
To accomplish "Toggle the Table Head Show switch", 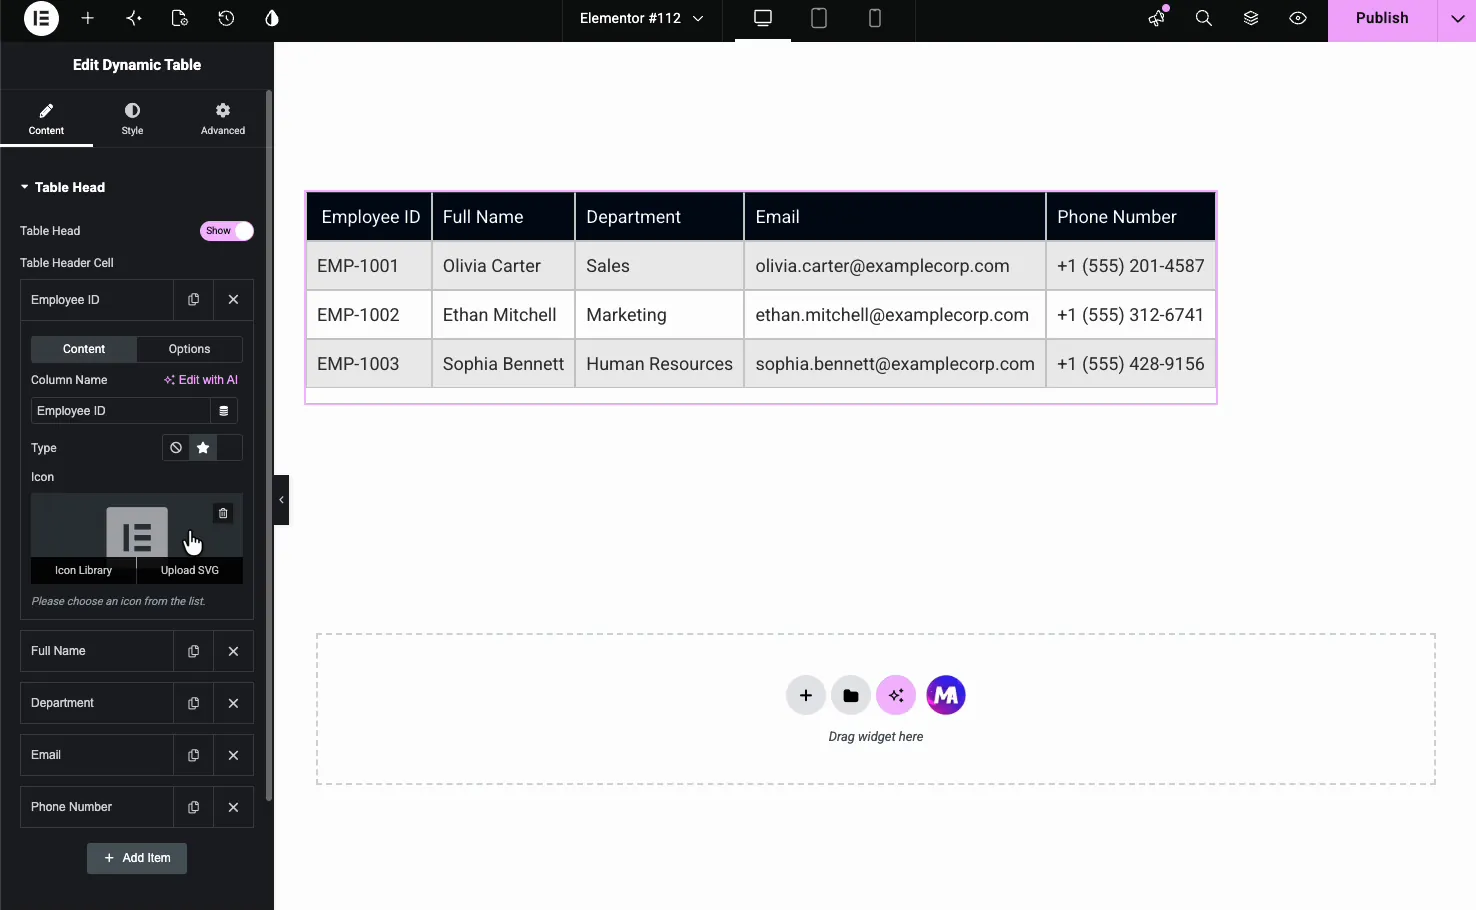I will pos(227,231).
